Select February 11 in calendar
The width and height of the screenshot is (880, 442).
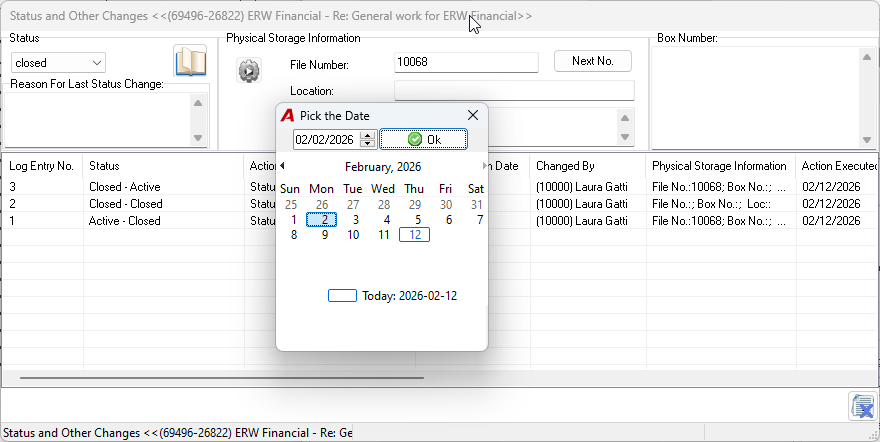pyautogui.click(x=383, y=235)
